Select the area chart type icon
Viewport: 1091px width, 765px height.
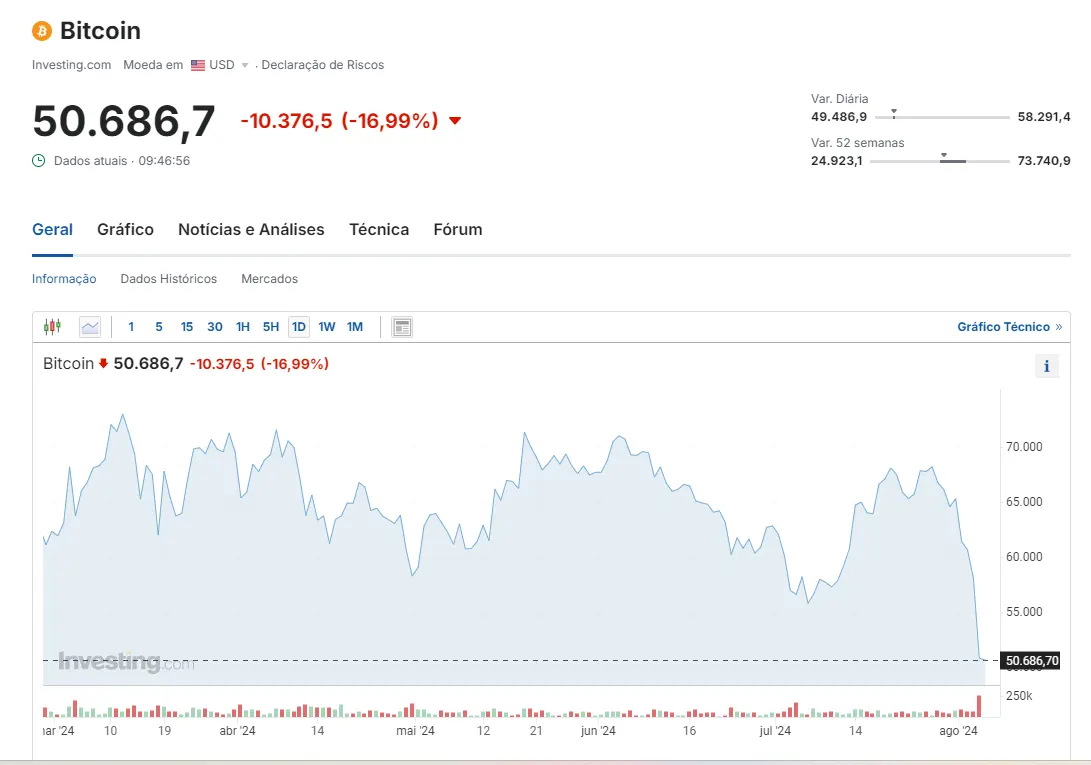[x=90, y=326]
